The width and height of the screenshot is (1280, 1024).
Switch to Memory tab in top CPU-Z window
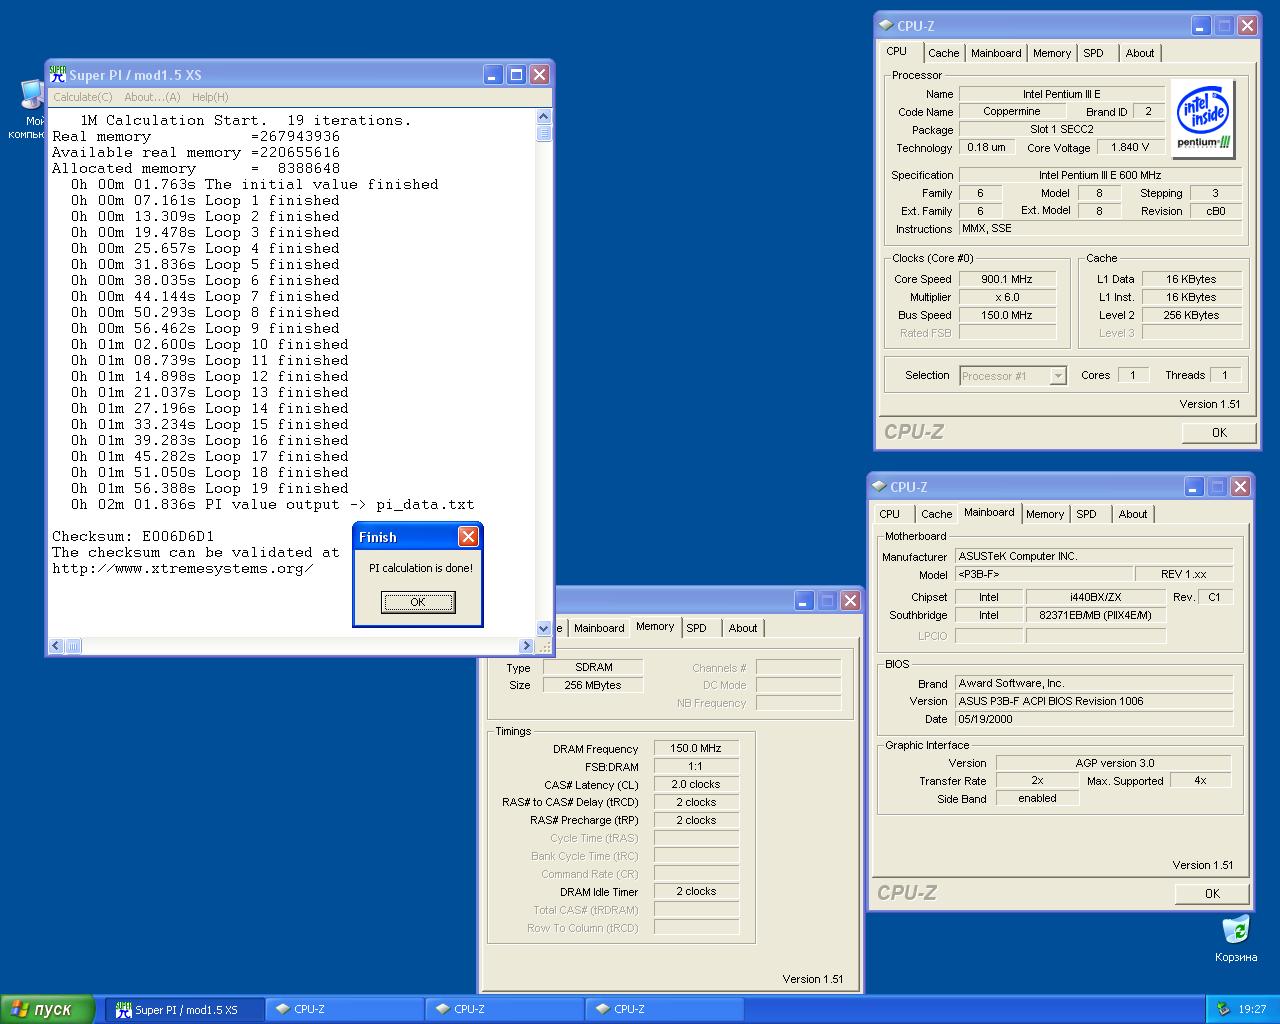tap(1052, 53)
